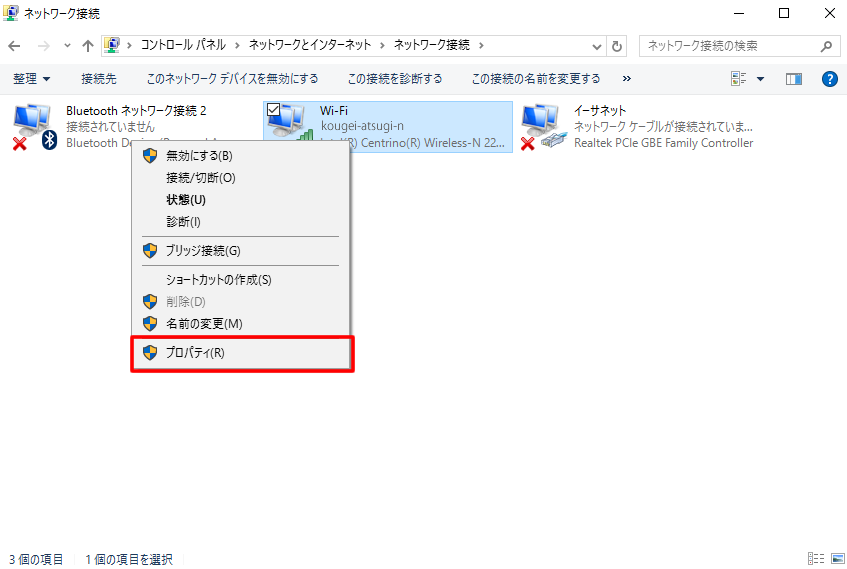Click the Back navigation arrow
Screen dimensions: 847x569
[15, 46]
